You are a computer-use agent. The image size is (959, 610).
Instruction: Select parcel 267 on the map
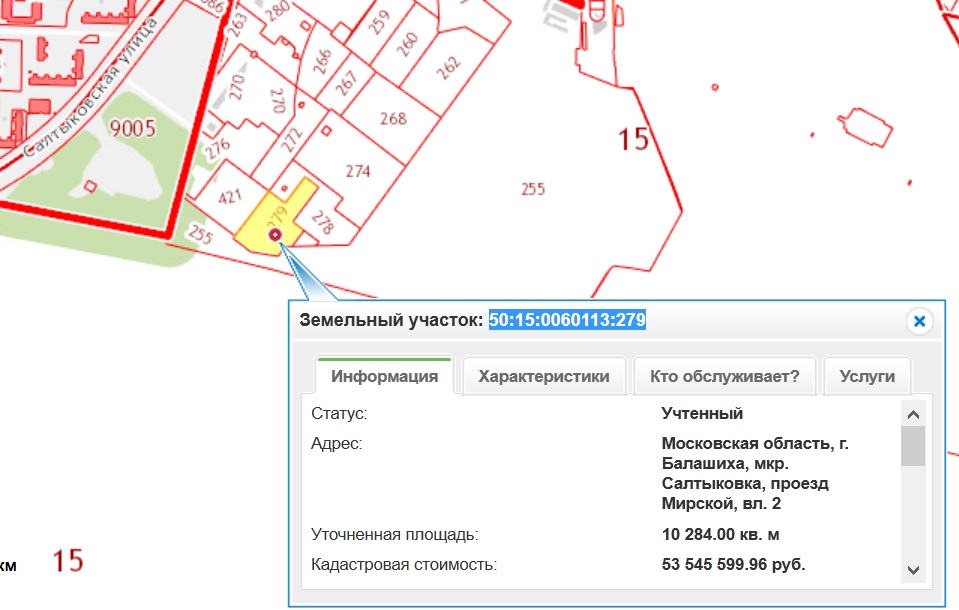point(346,84)
